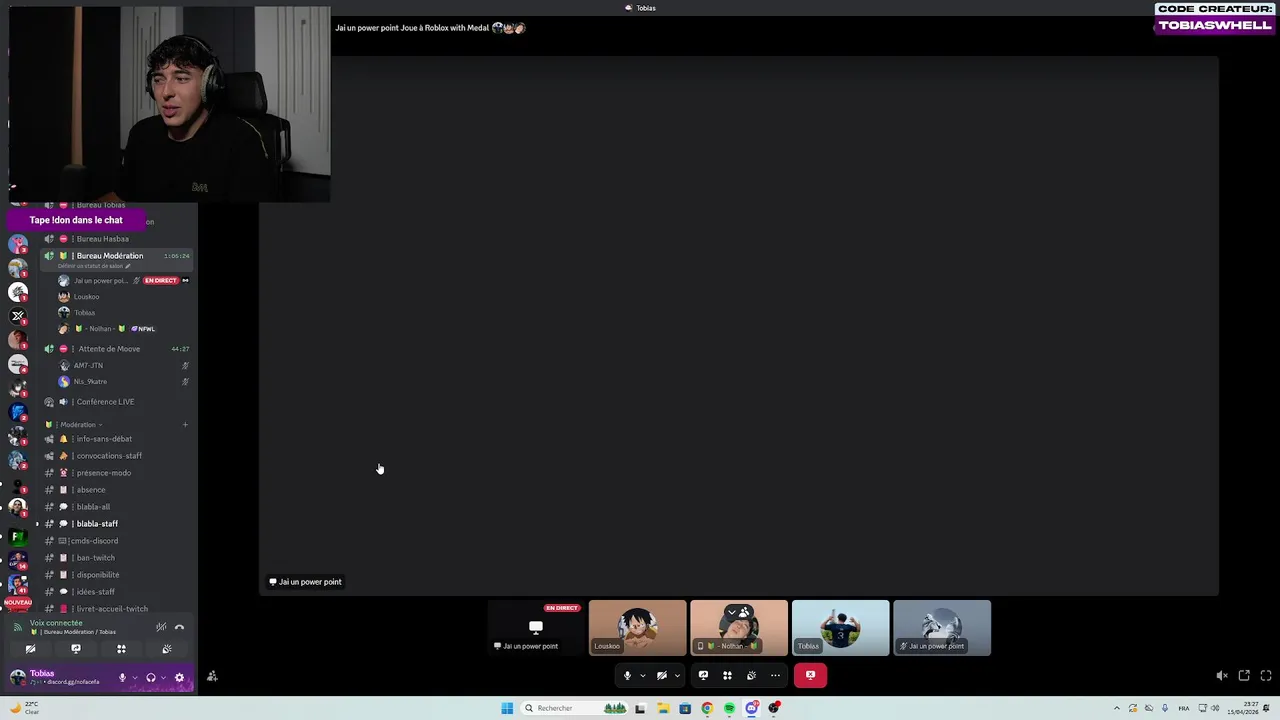Show hidden system tray icons chevron
Image resolution: width=1280 pixels, height=720 pixels.
[1117, 708]
